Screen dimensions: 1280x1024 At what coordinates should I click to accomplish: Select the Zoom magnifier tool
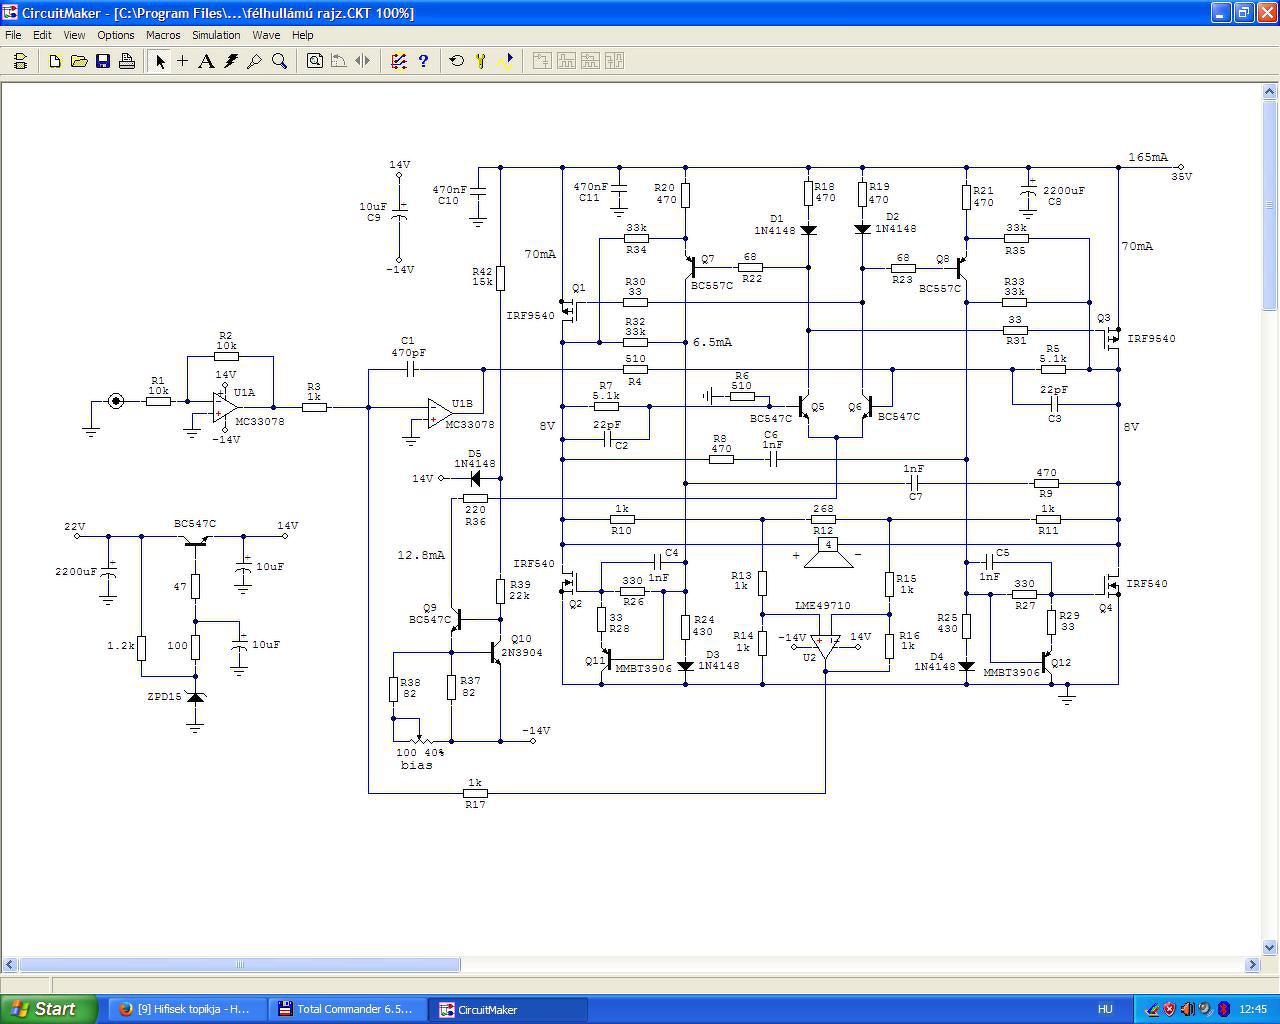pyautogui.click(x=279, y=61)
